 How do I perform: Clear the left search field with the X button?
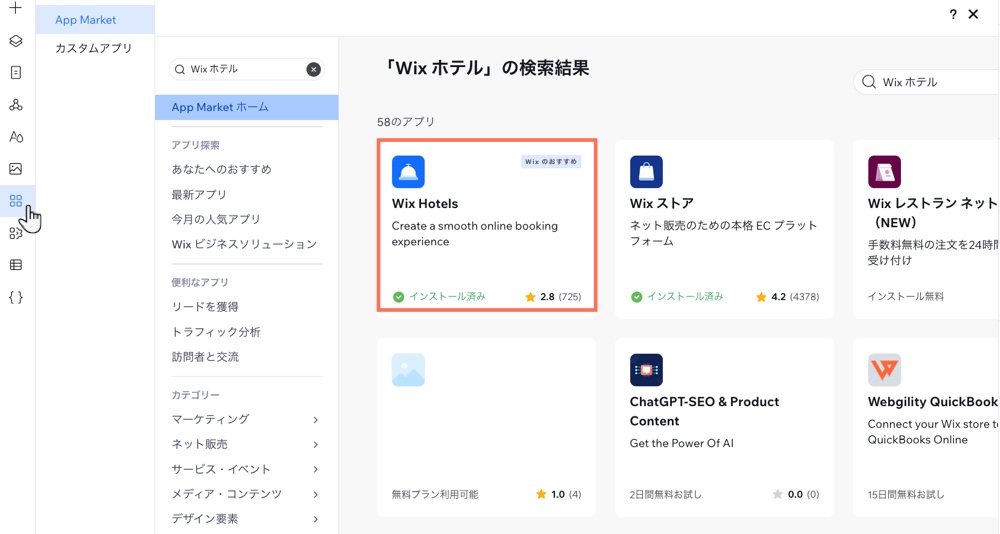coord(313,70)
